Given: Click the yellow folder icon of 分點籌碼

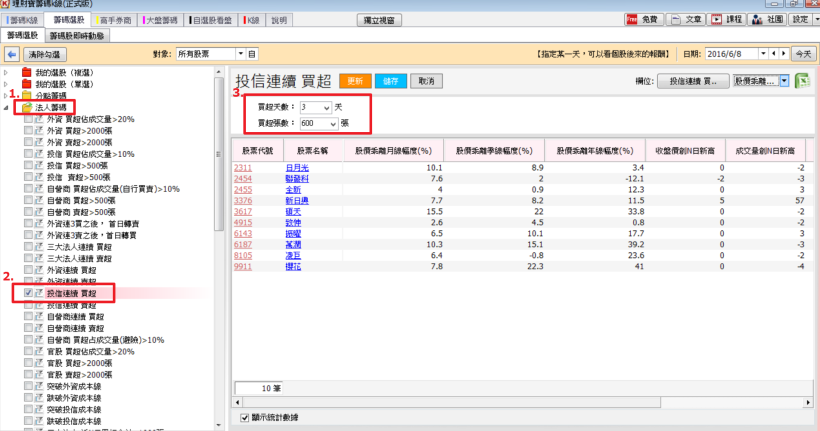Looking at the screenshot, I should click(27, 95).
